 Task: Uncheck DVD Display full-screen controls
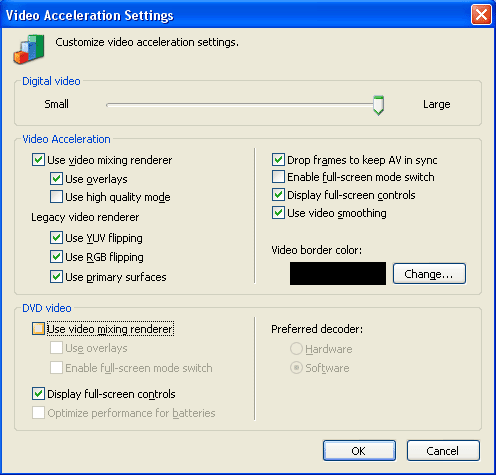[x=38, y=394]
